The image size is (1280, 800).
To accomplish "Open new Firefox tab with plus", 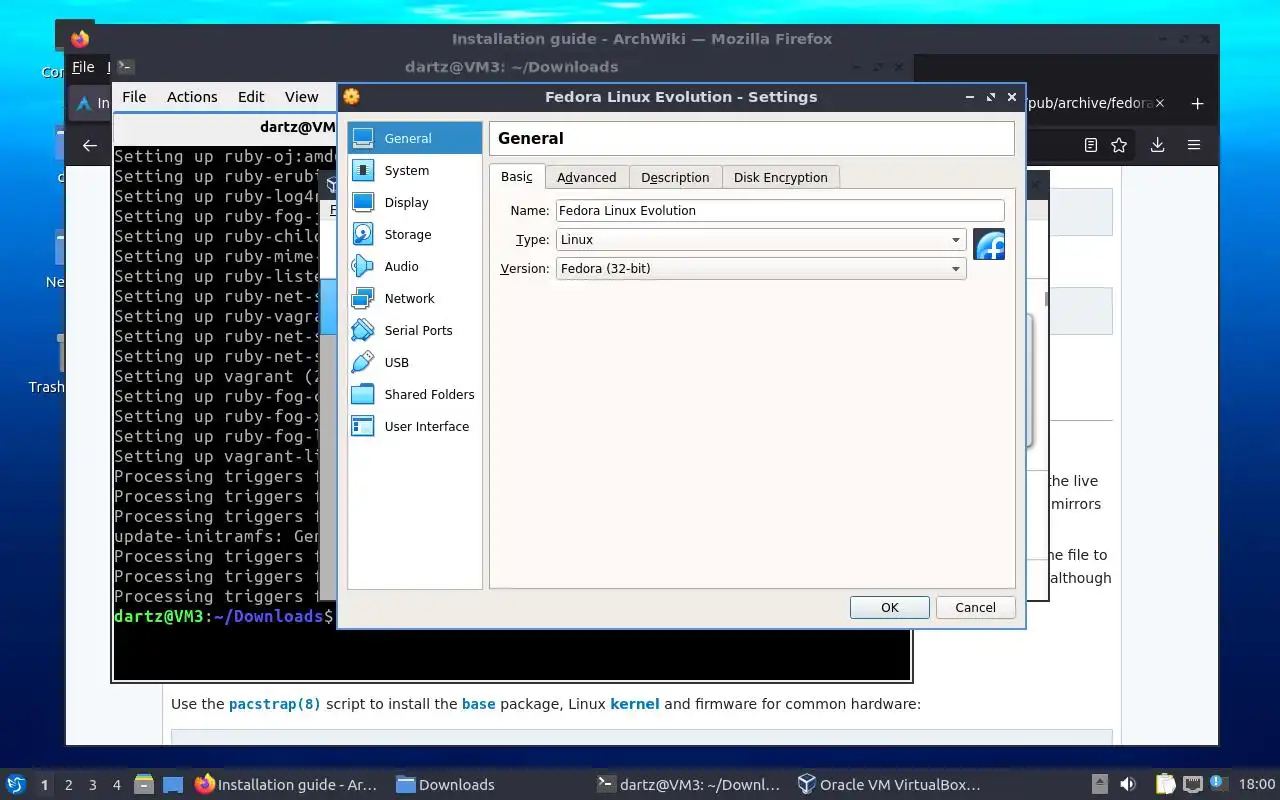I will click(1197, 103).
